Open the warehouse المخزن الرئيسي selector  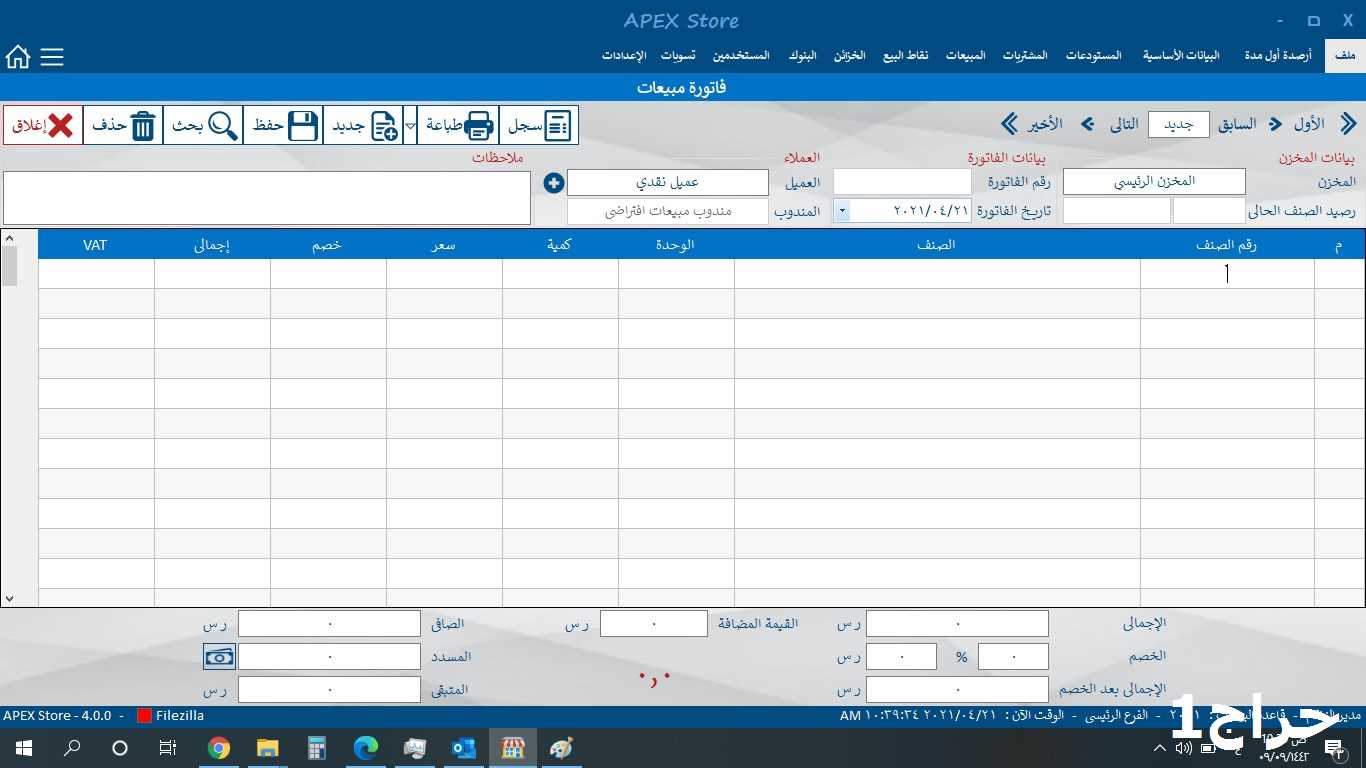pos(1154,182)
